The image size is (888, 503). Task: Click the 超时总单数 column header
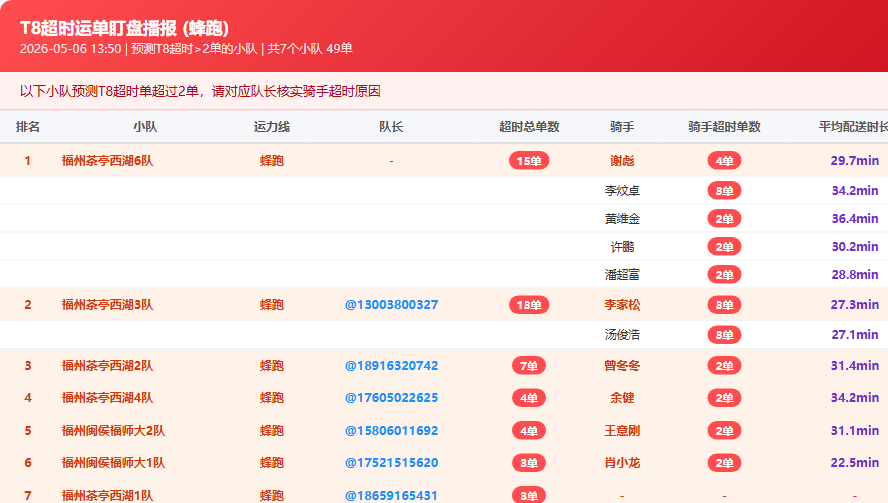(529, 127)
